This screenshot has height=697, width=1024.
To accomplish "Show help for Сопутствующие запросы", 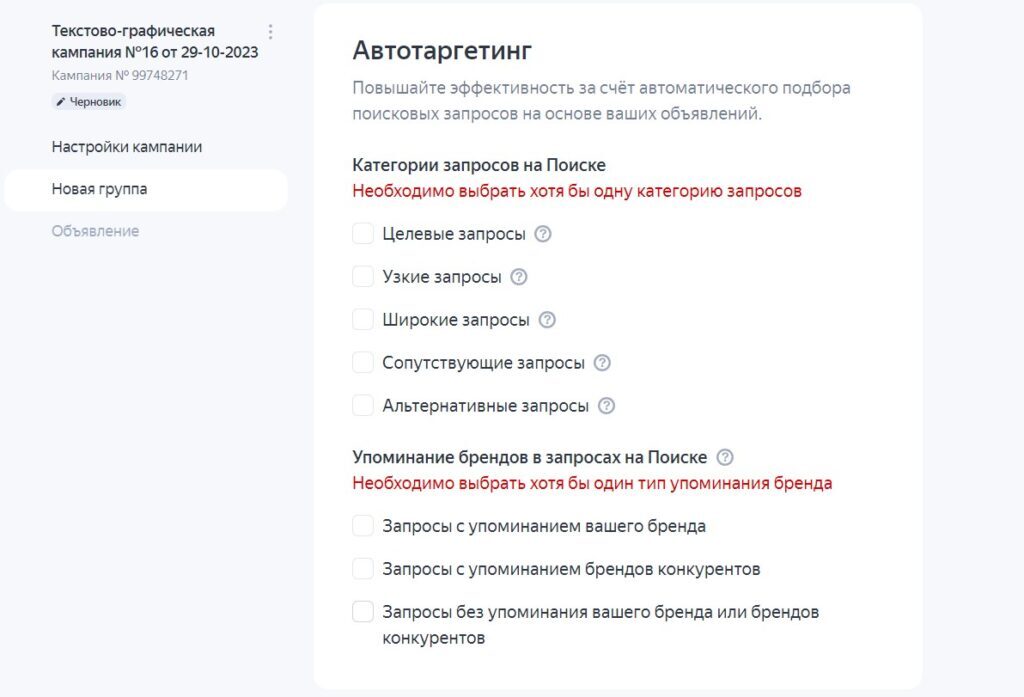I will [602, 363].
